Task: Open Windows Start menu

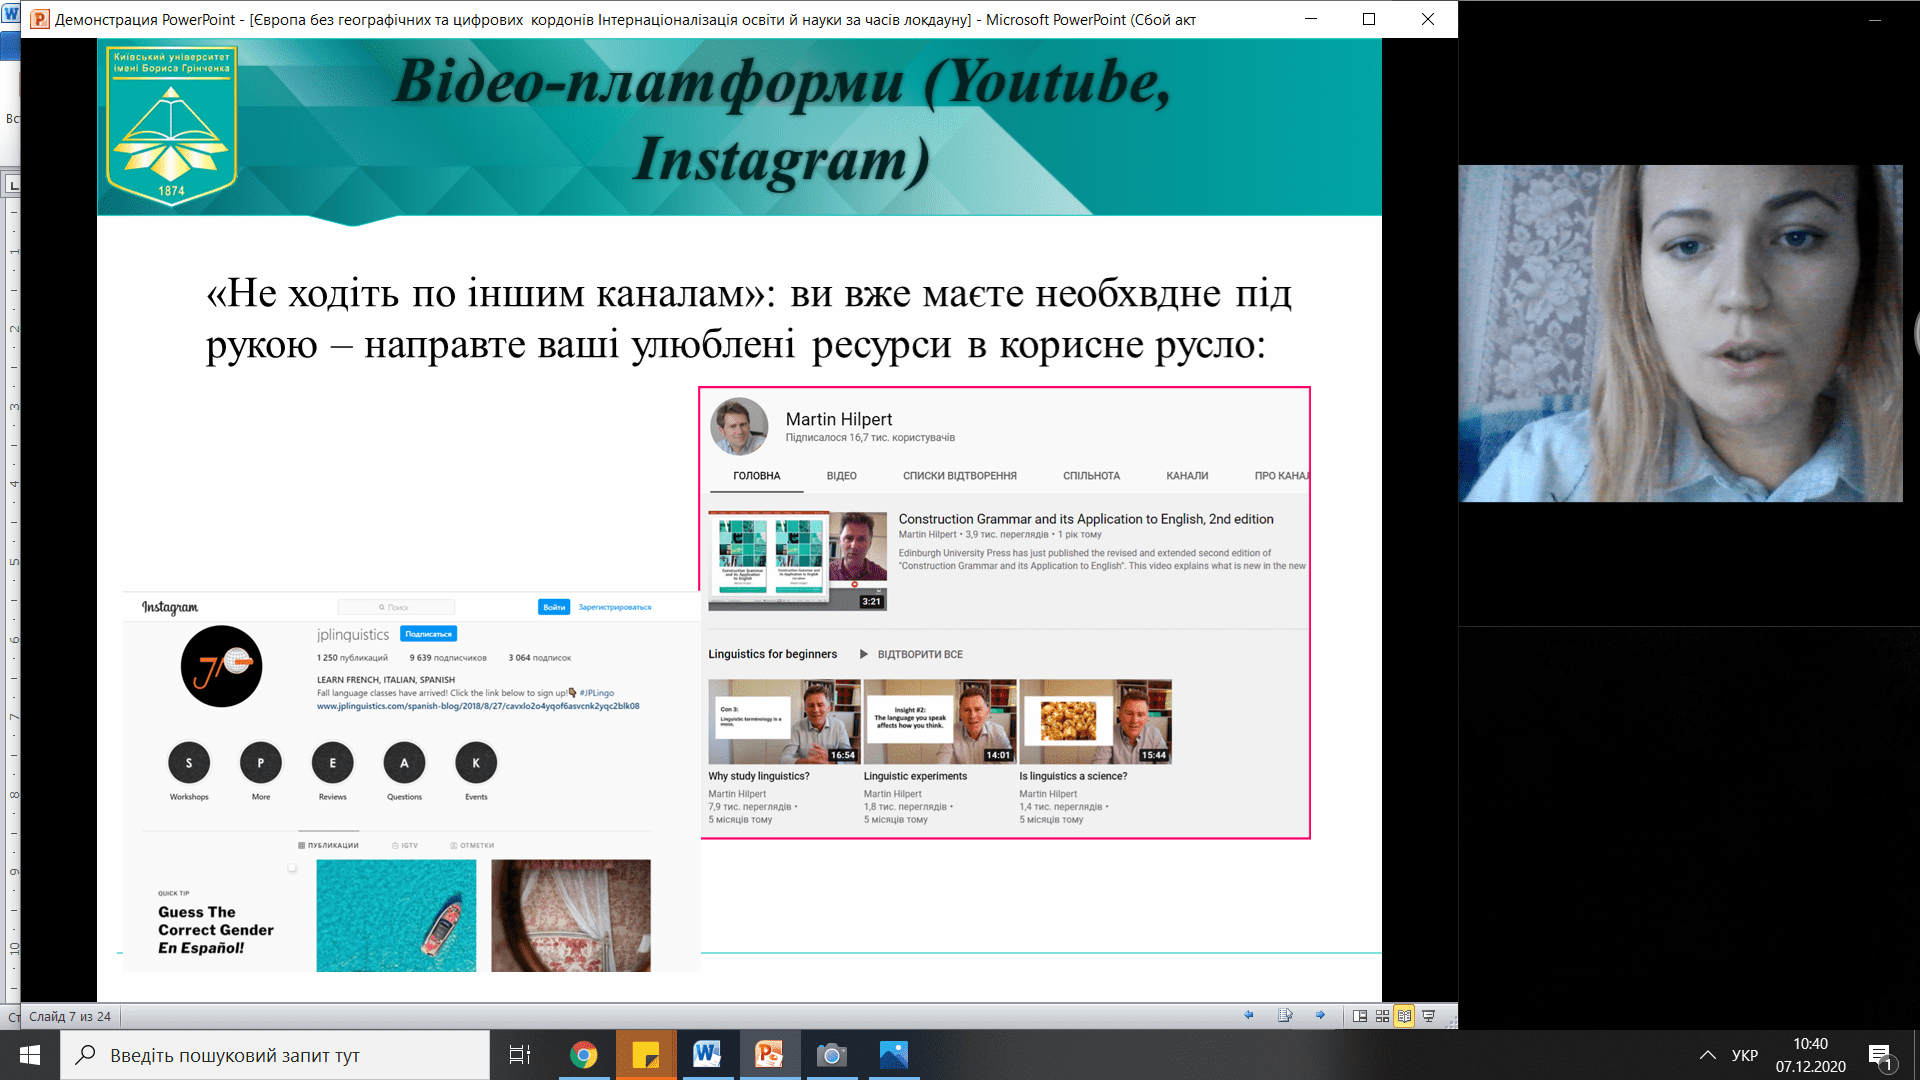Action: point(30,1055)
